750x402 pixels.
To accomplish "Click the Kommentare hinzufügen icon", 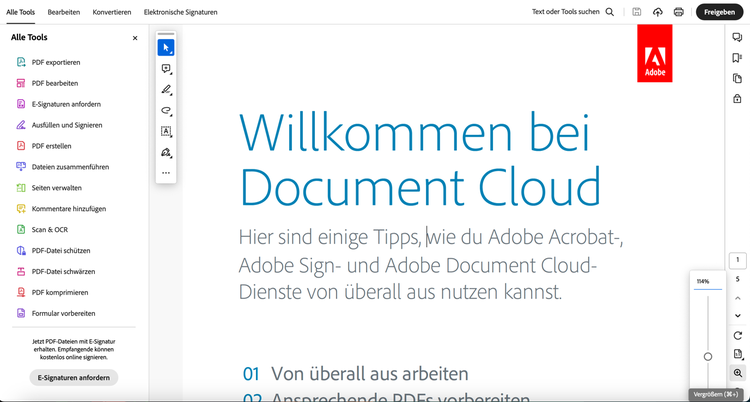I will click(x=21, y=209).
